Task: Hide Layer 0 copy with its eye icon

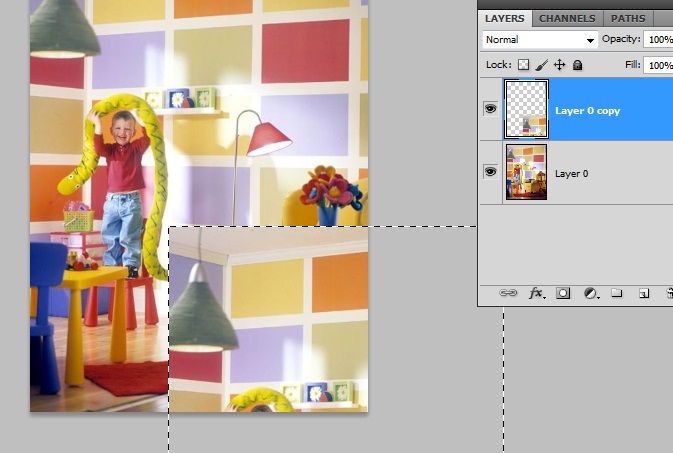Action: click(x=491, y=109)
